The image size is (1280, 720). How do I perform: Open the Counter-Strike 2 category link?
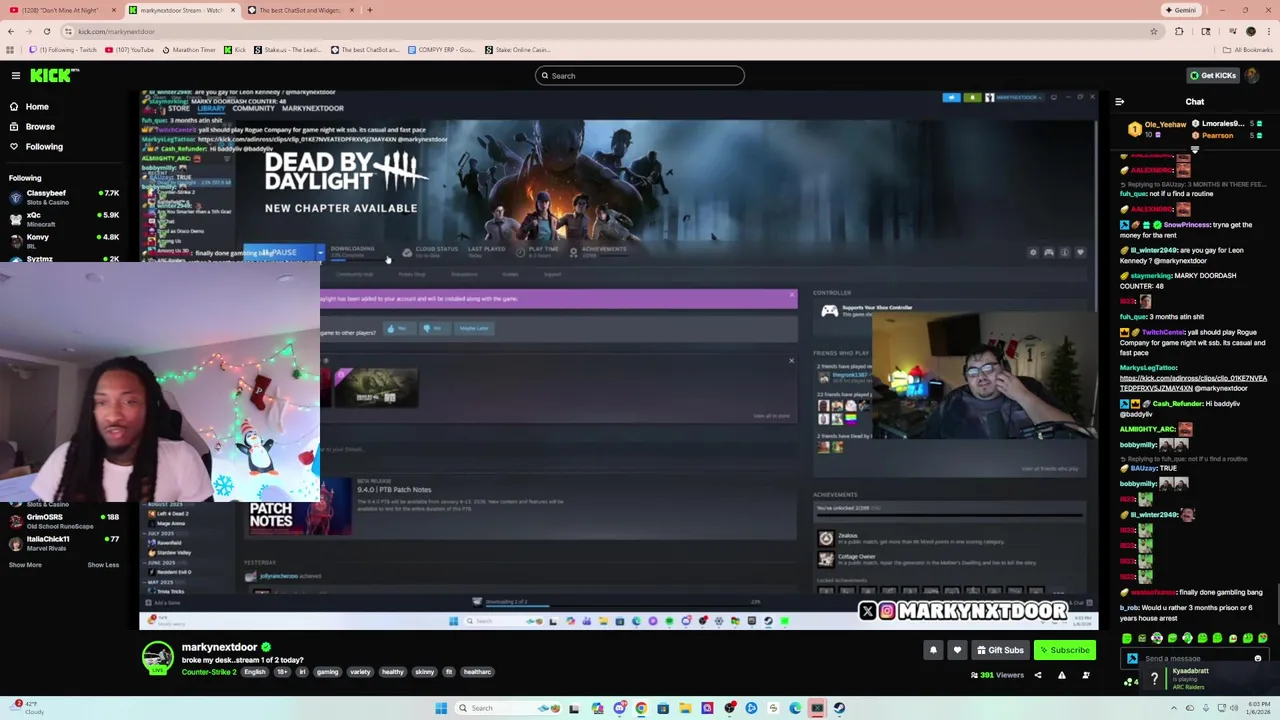(x=209, y=672)
